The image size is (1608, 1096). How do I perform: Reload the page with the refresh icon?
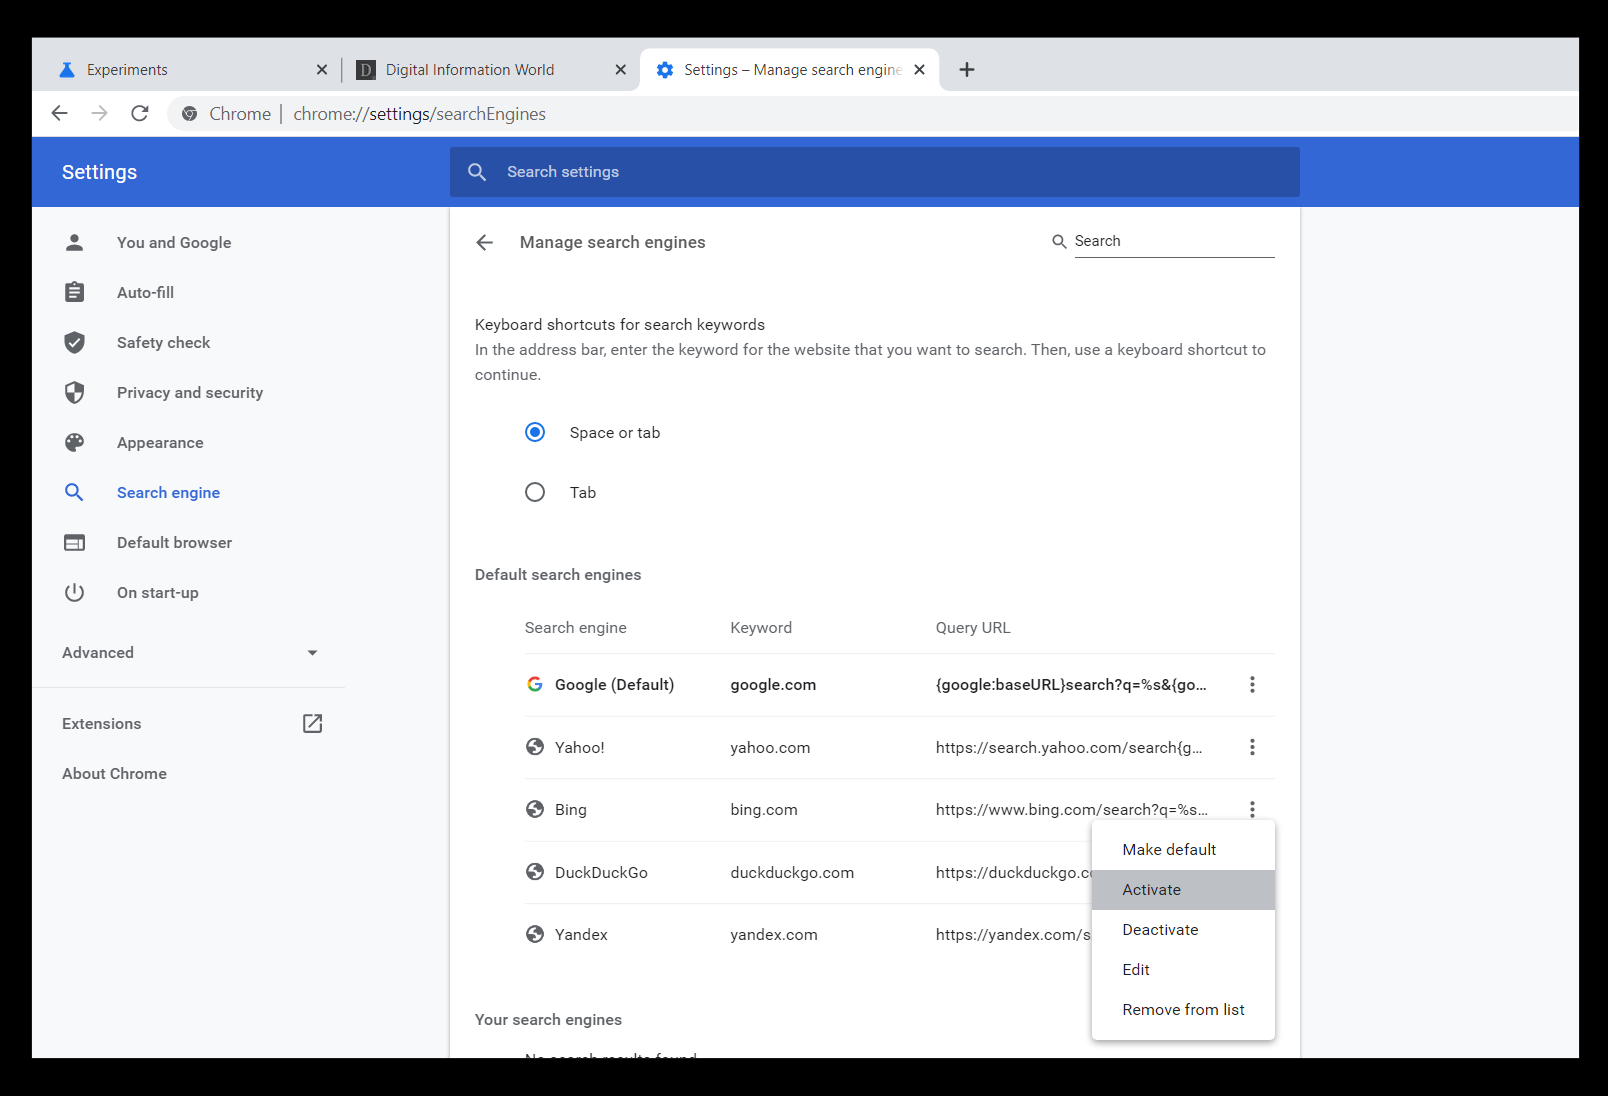[140, 113]
